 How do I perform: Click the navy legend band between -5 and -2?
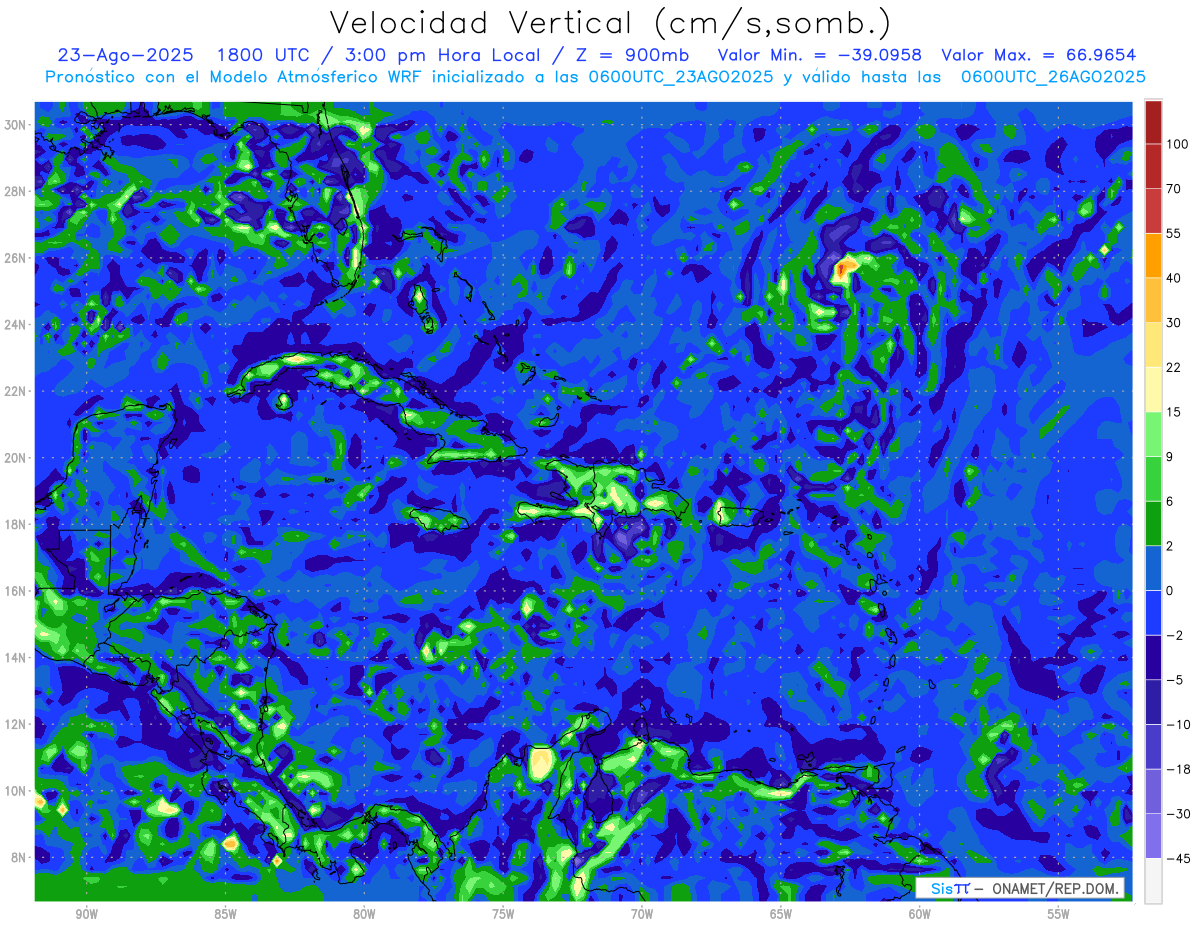tap(1153, 657)
